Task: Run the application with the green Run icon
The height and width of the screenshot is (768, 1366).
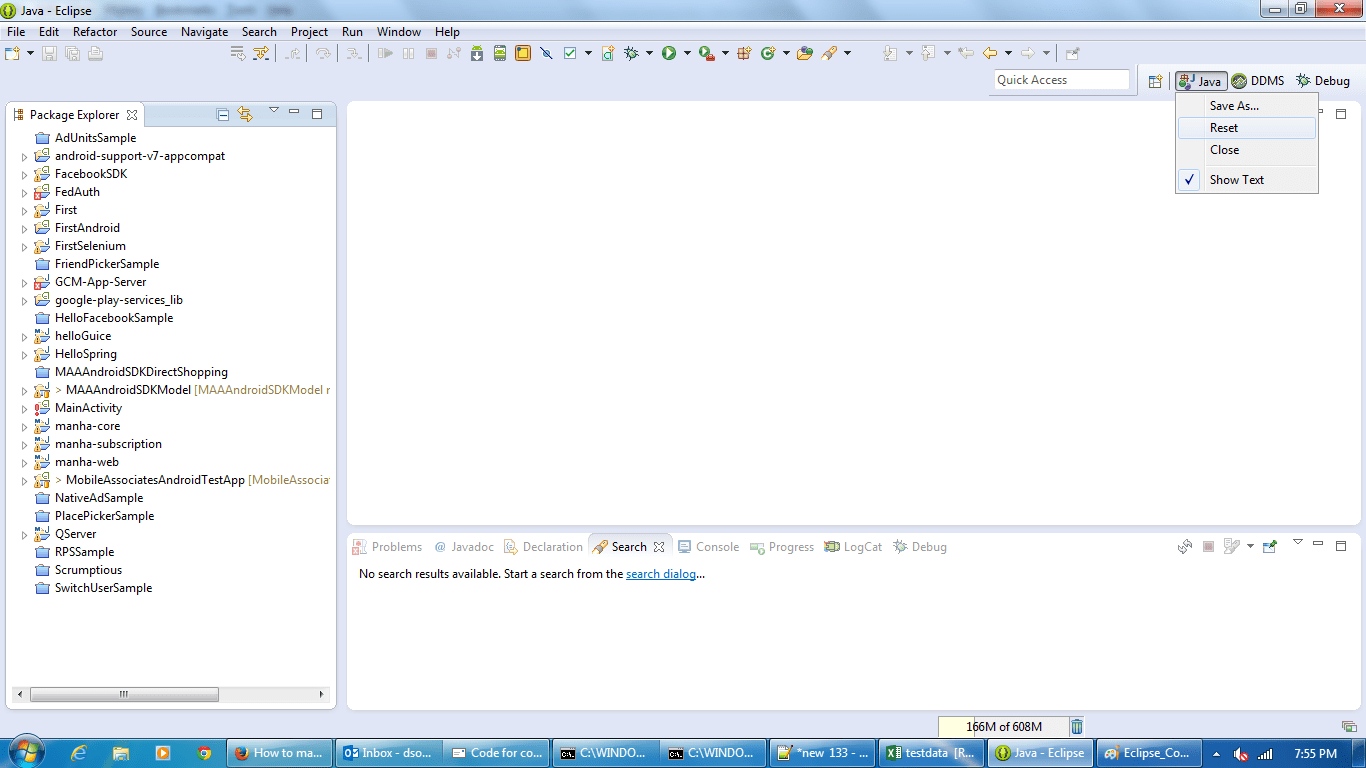Action: click(x=668, y=52)
